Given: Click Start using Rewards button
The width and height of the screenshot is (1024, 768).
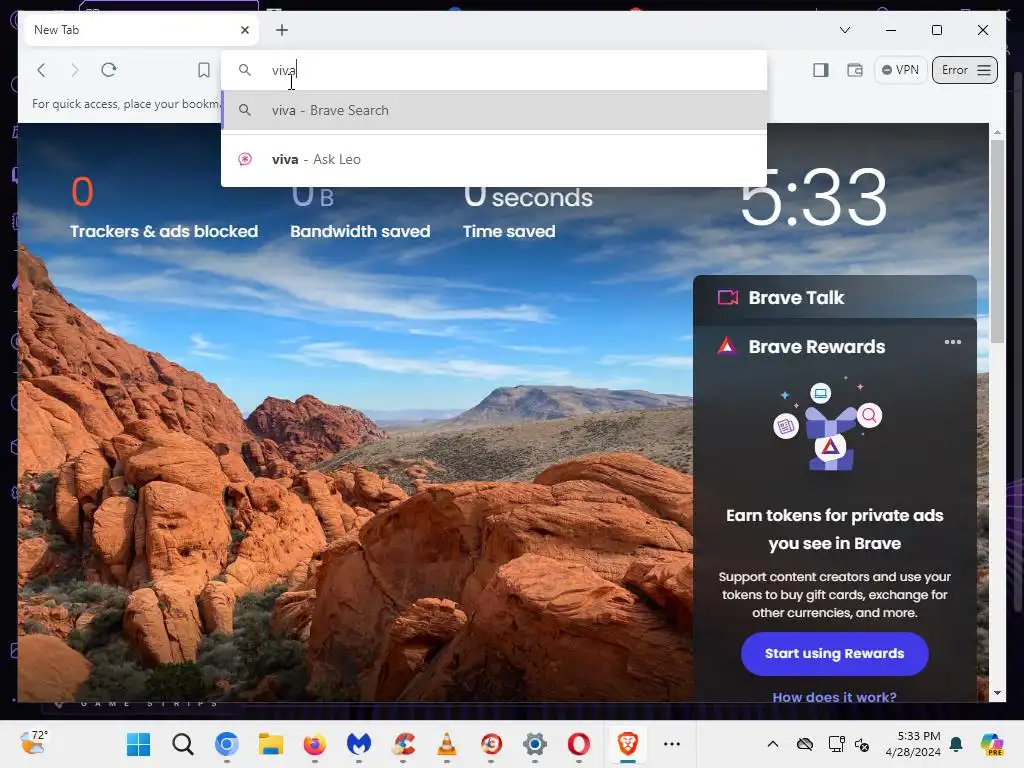Looking at the screenshot, I should click(x=835, y=654).
